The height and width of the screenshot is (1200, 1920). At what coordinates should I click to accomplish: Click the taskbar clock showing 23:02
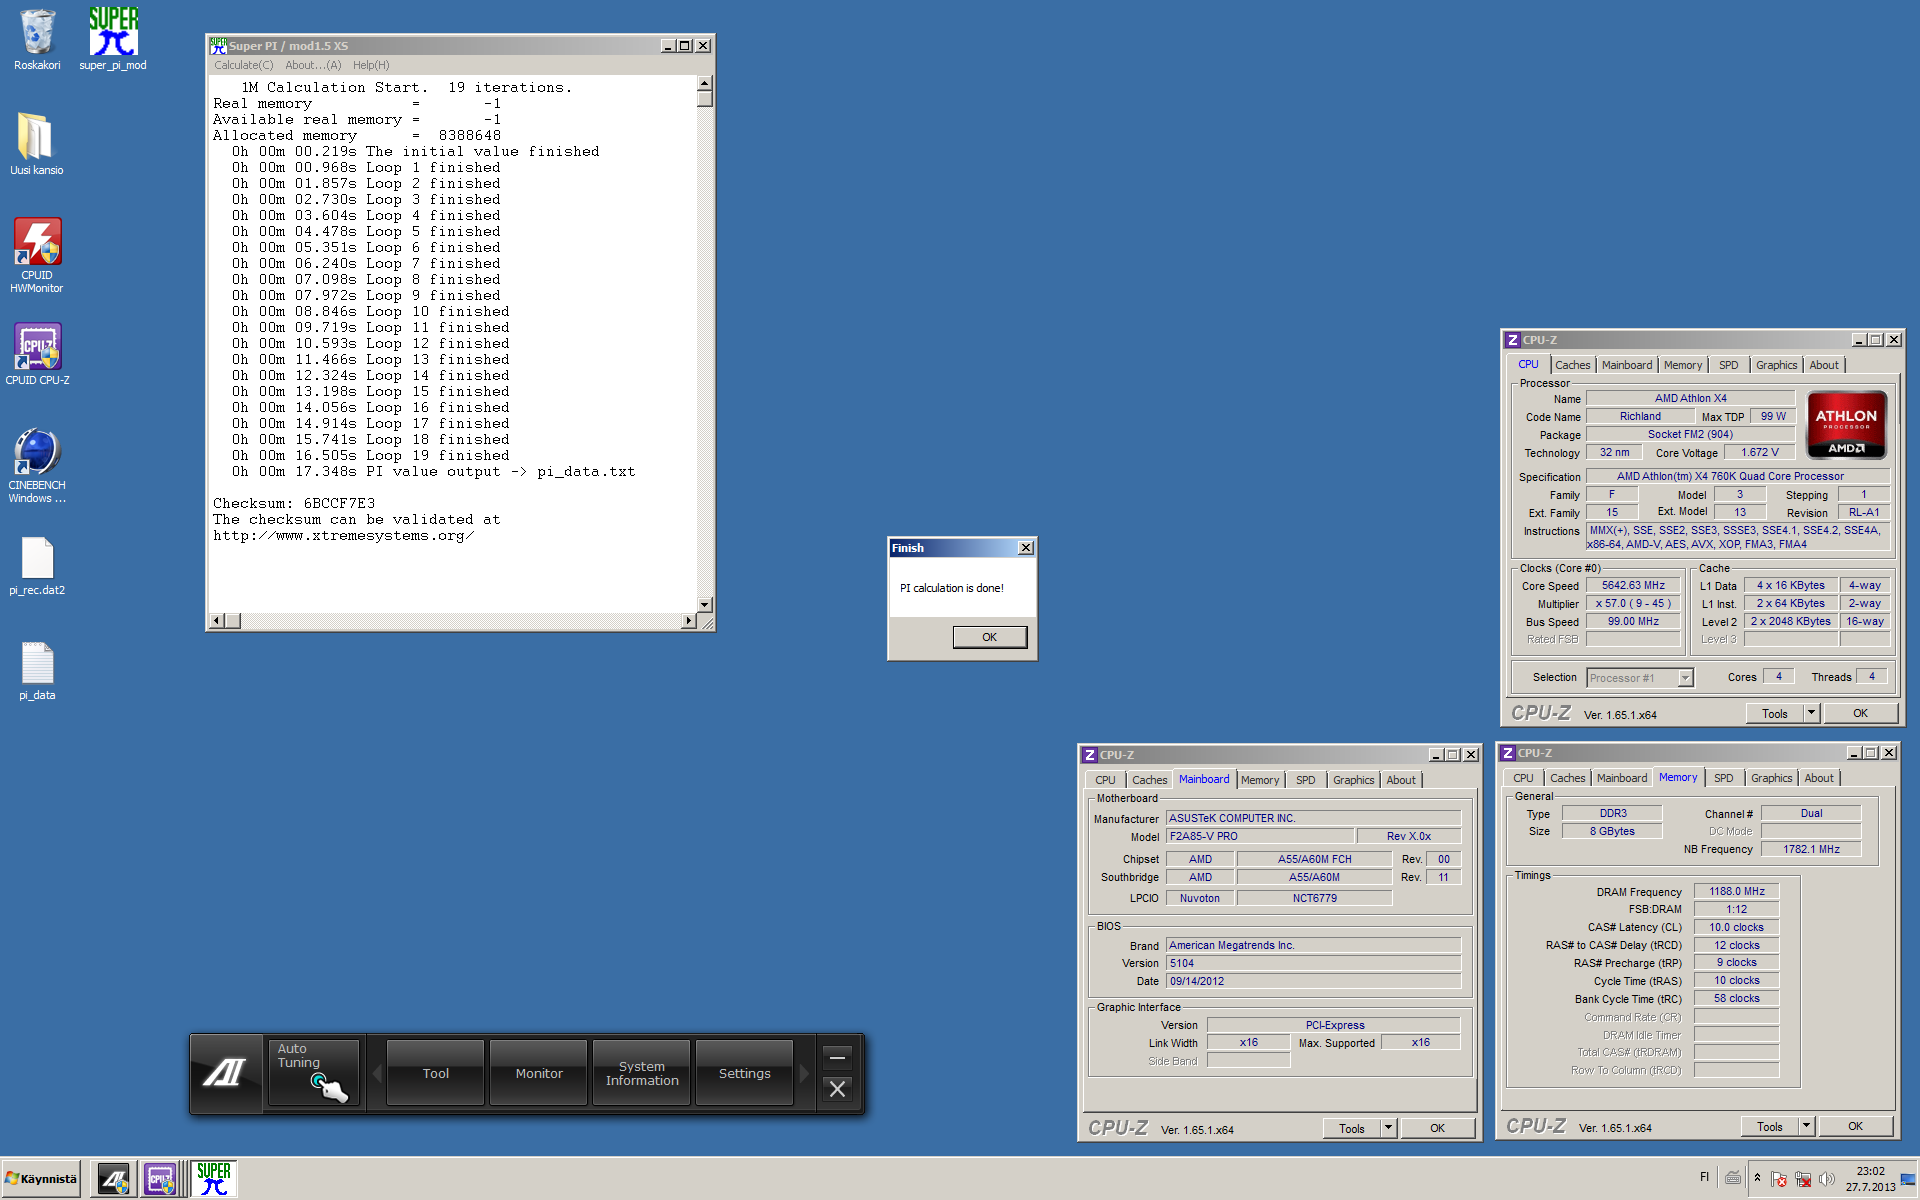[x=1870, y=1179]
